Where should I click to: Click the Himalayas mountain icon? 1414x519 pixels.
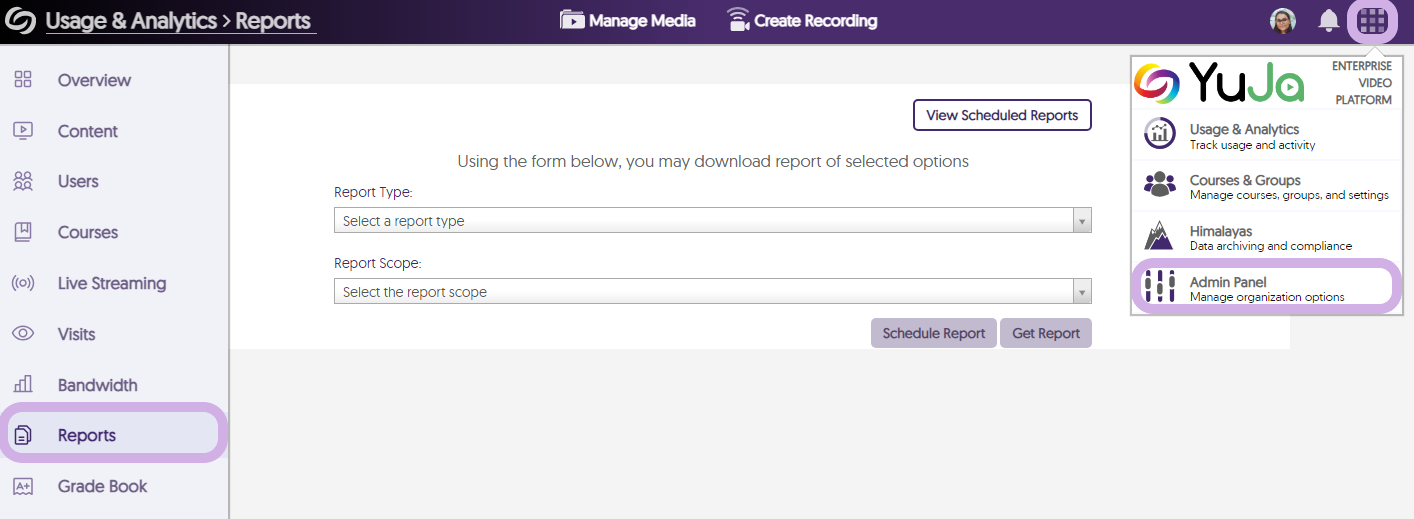[x=1160, y=237]
